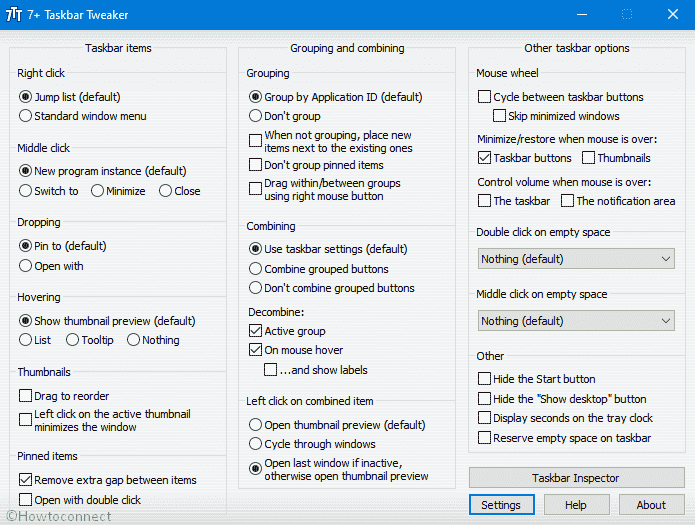The width and height of the screenshot is (695, 525).
Task: Check Hide the "Show desktop" button
Action: click(x=484, y=399)
